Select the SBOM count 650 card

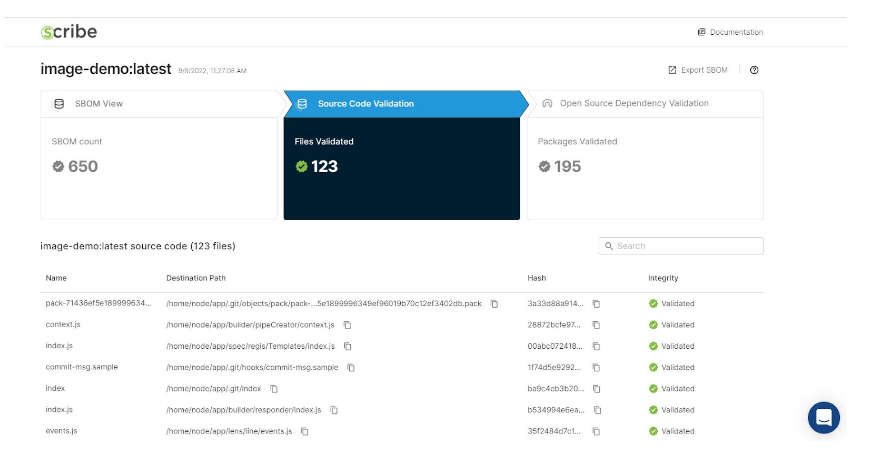[x=159, y=167]
